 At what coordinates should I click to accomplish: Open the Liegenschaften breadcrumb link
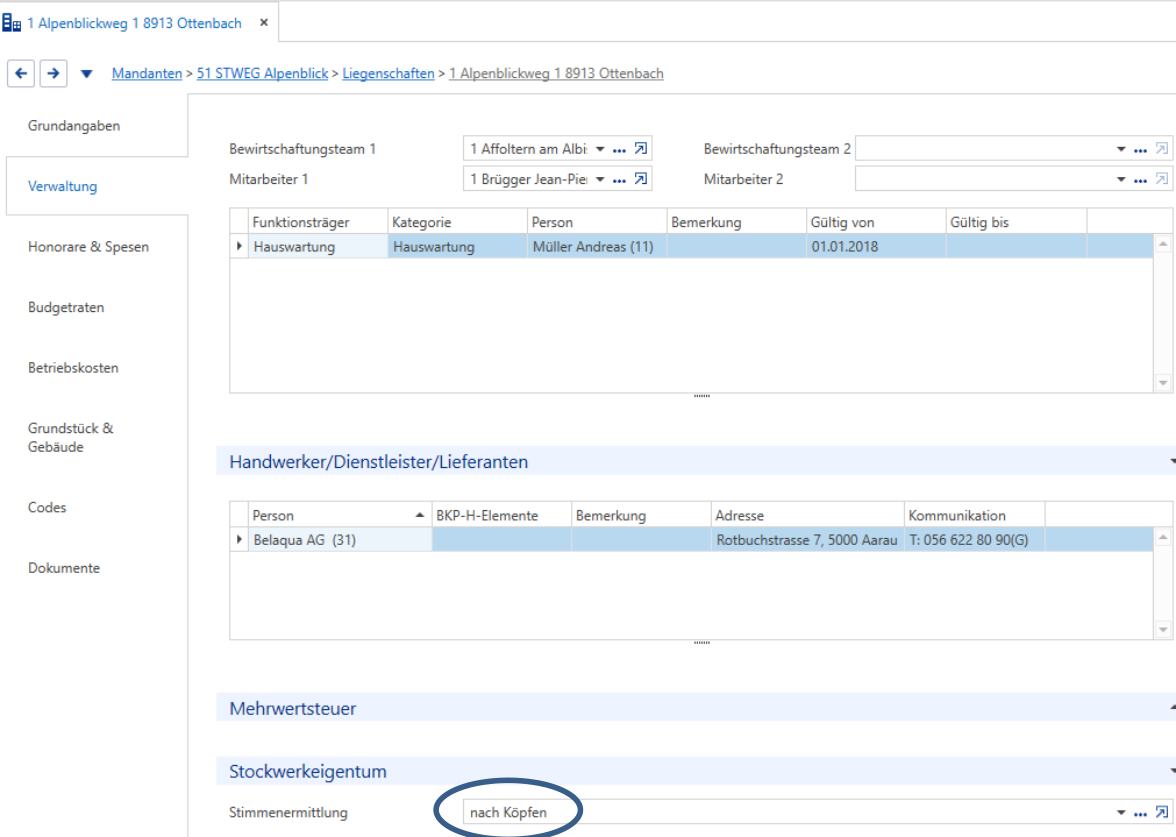(388, 74)
